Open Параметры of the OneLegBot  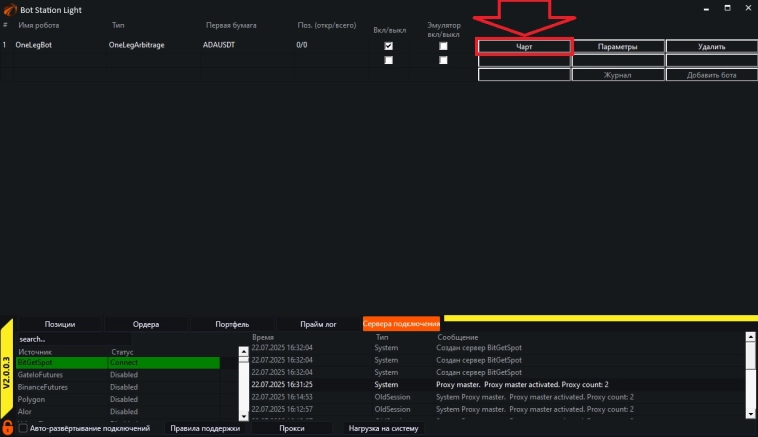click(618, 46)
